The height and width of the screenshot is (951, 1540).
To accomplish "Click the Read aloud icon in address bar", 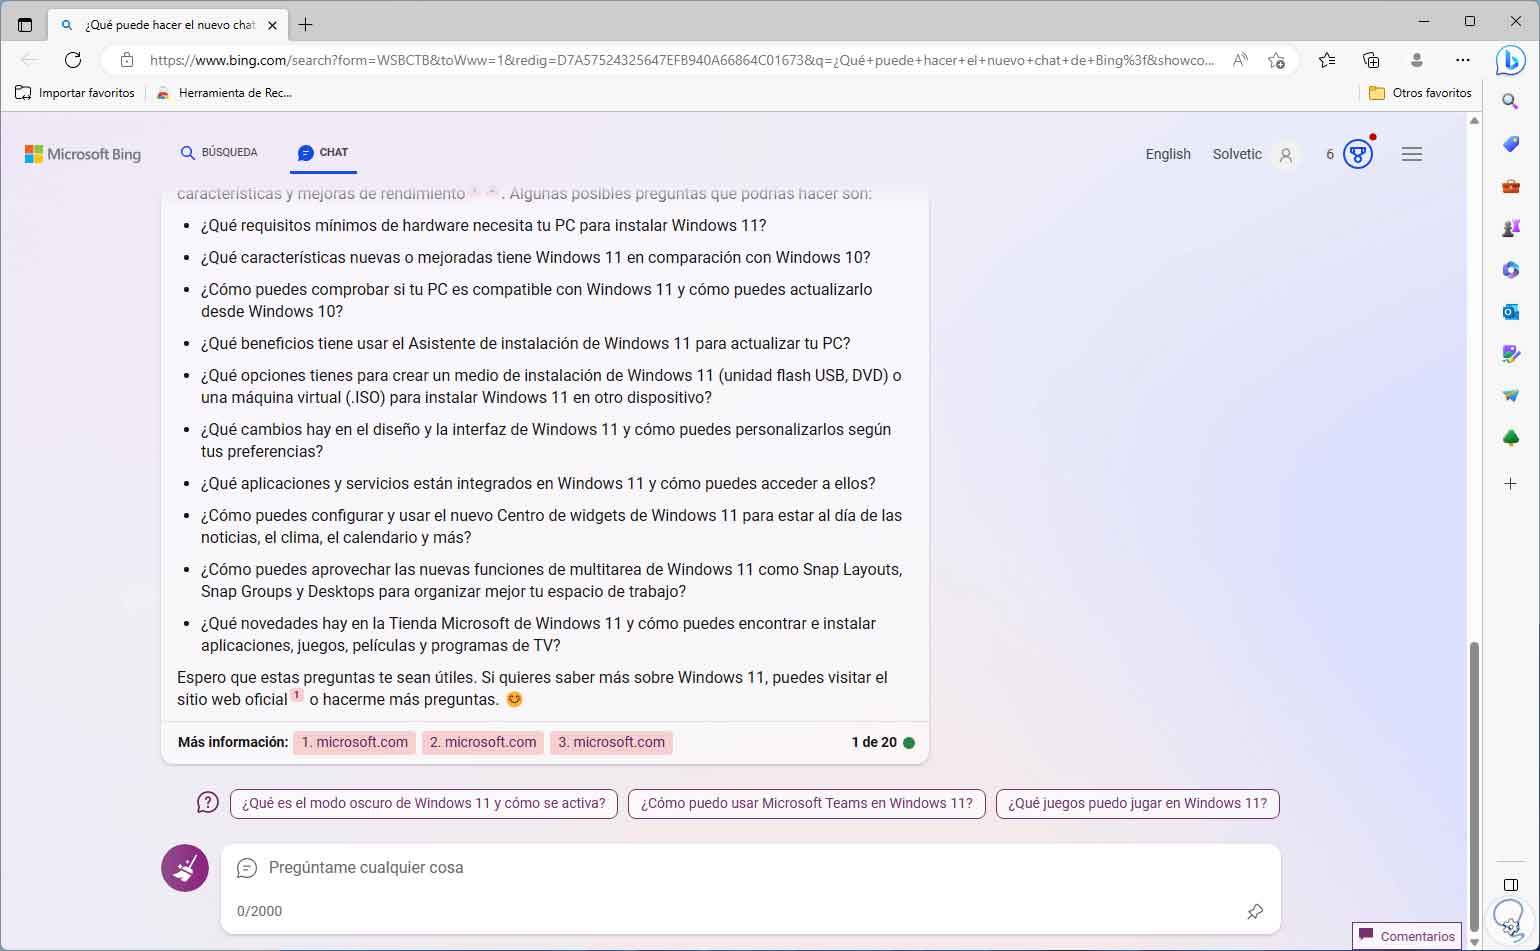I will 1240,60.
